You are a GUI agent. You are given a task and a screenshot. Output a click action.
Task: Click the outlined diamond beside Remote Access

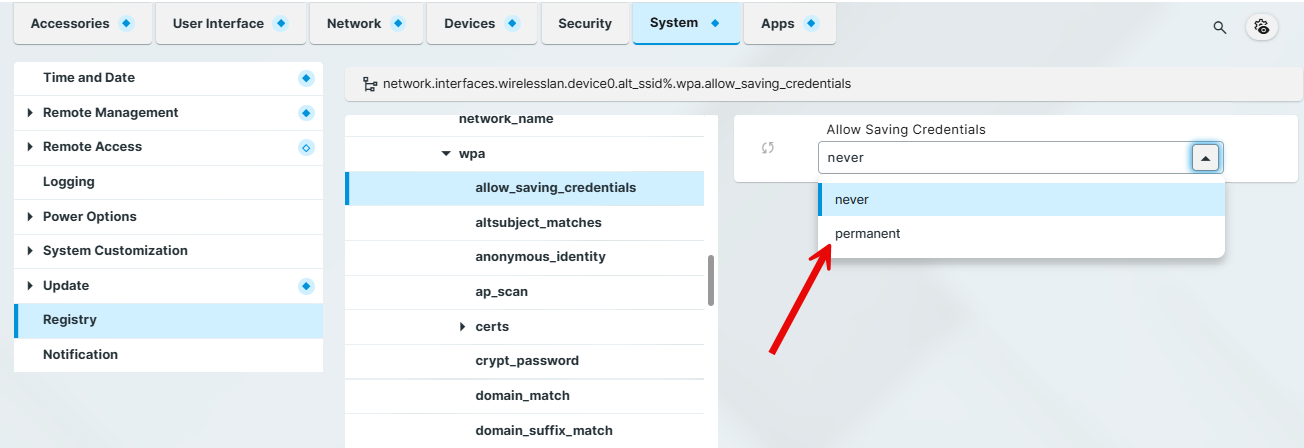point(306,147)
